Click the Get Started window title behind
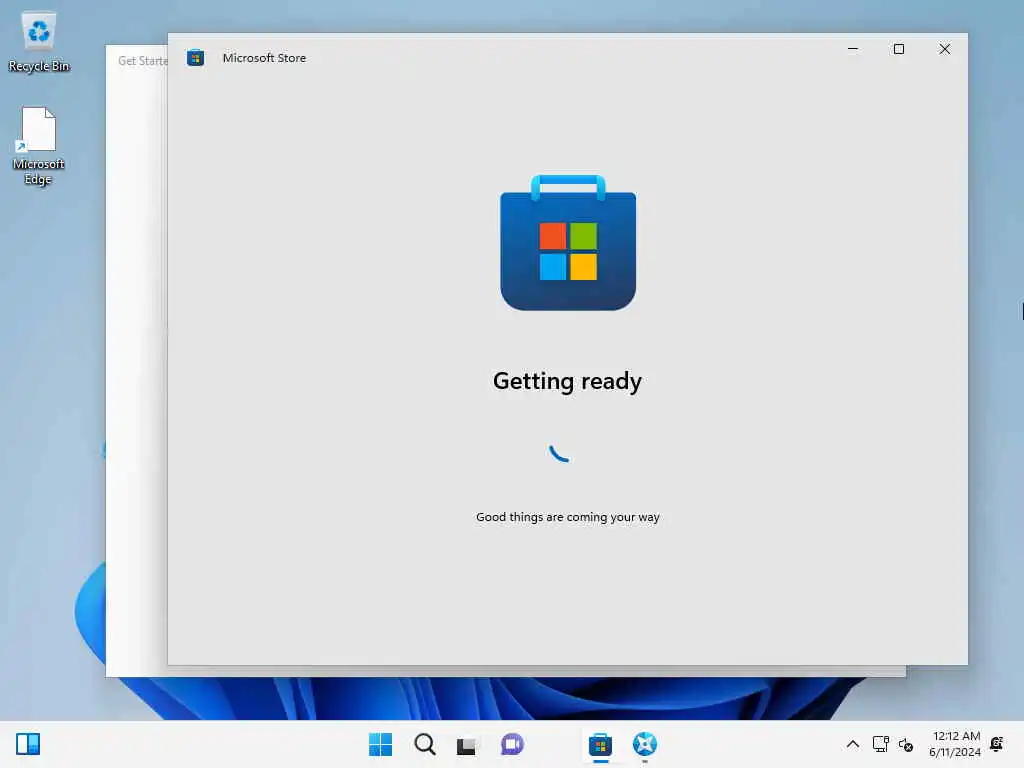The width and height of the screenshot is (1024, 768). tap(142, 61)
